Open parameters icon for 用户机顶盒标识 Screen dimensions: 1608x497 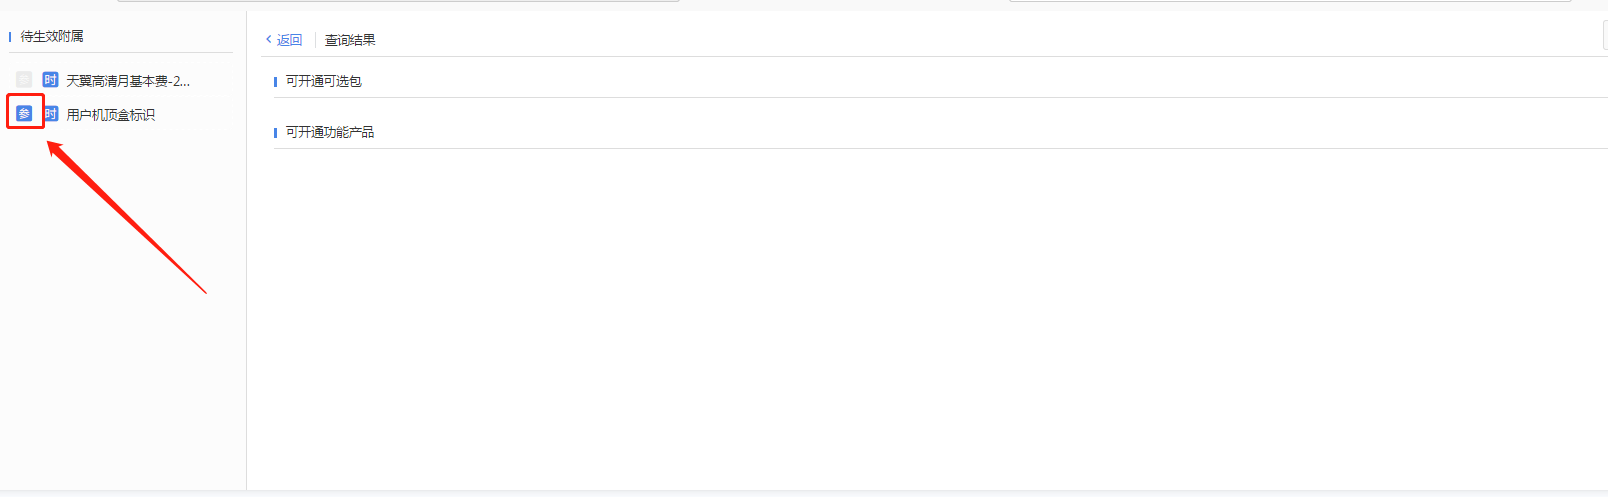click(x=24, y=114)
